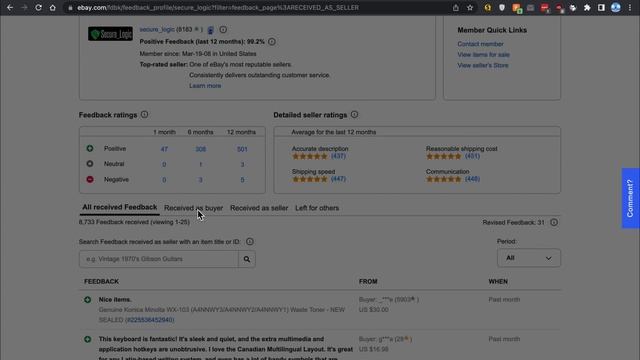Click info icon beside Search Feedback label
This screenshot has height=360, width=640.
[x=250, y=242]
